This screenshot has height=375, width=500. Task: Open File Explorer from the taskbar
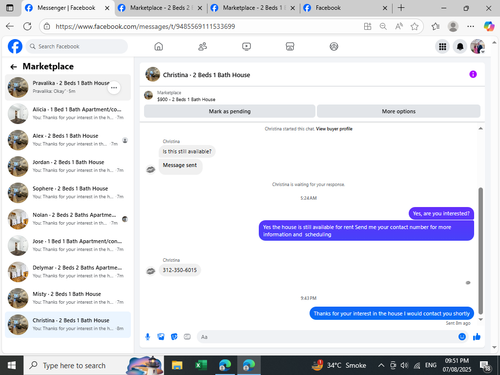[x=177, y=365]
